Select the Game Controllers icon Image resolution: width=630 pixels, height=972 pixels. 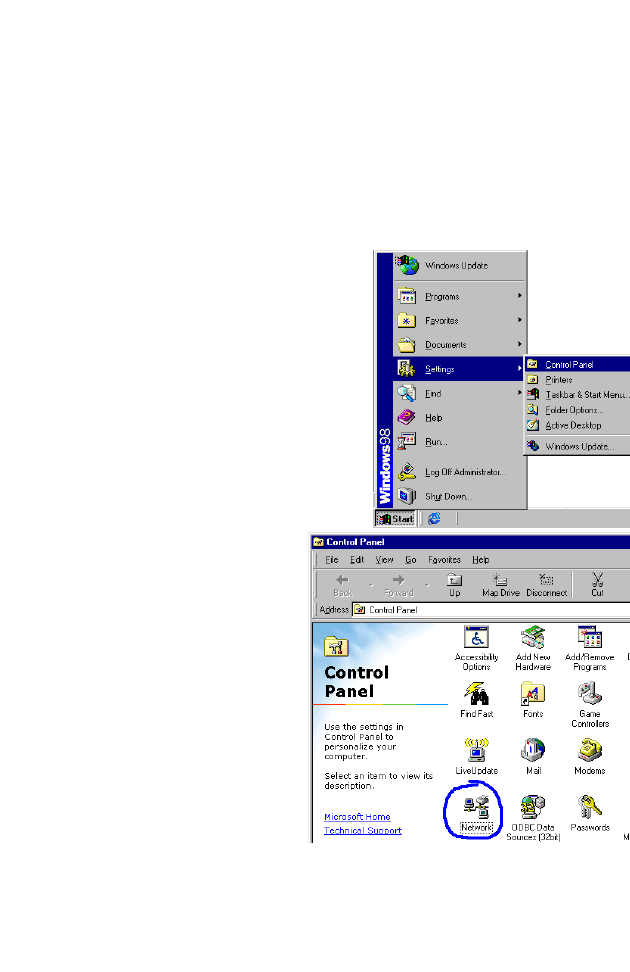click(x=590, y=705)
